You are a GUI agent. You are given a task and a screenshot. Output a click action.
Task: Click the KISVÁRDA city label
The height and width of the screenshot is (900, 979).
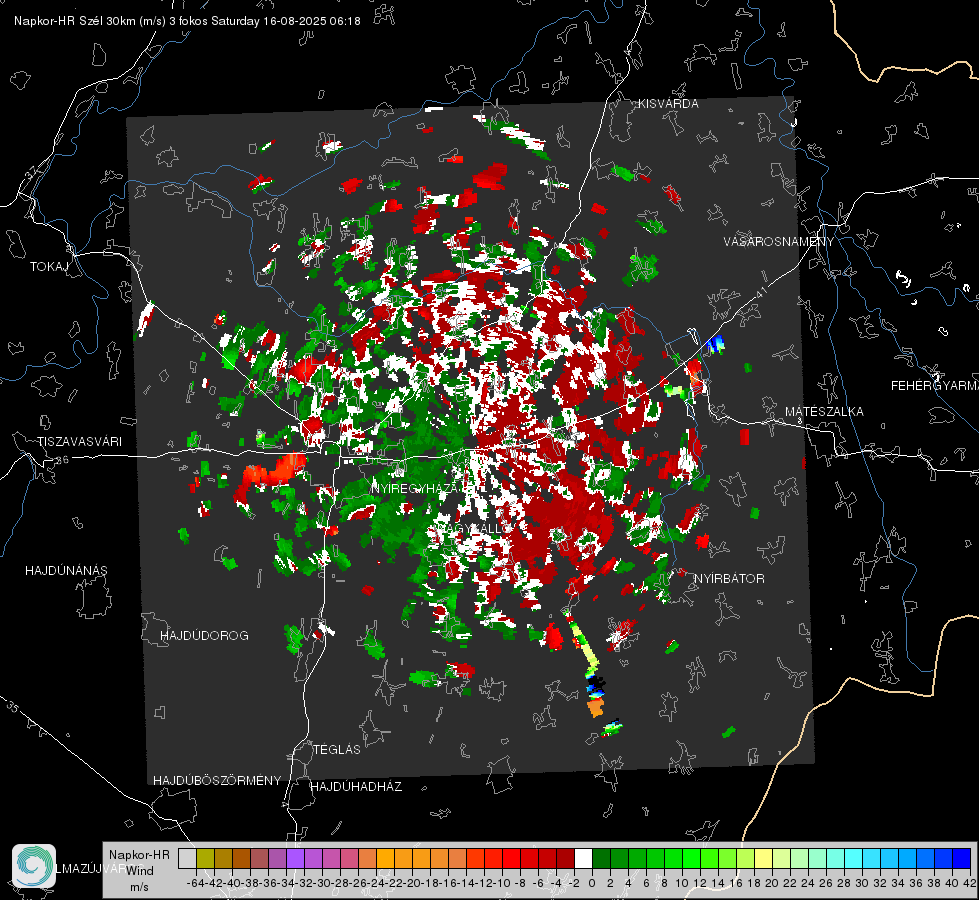[x=668, y=104]
